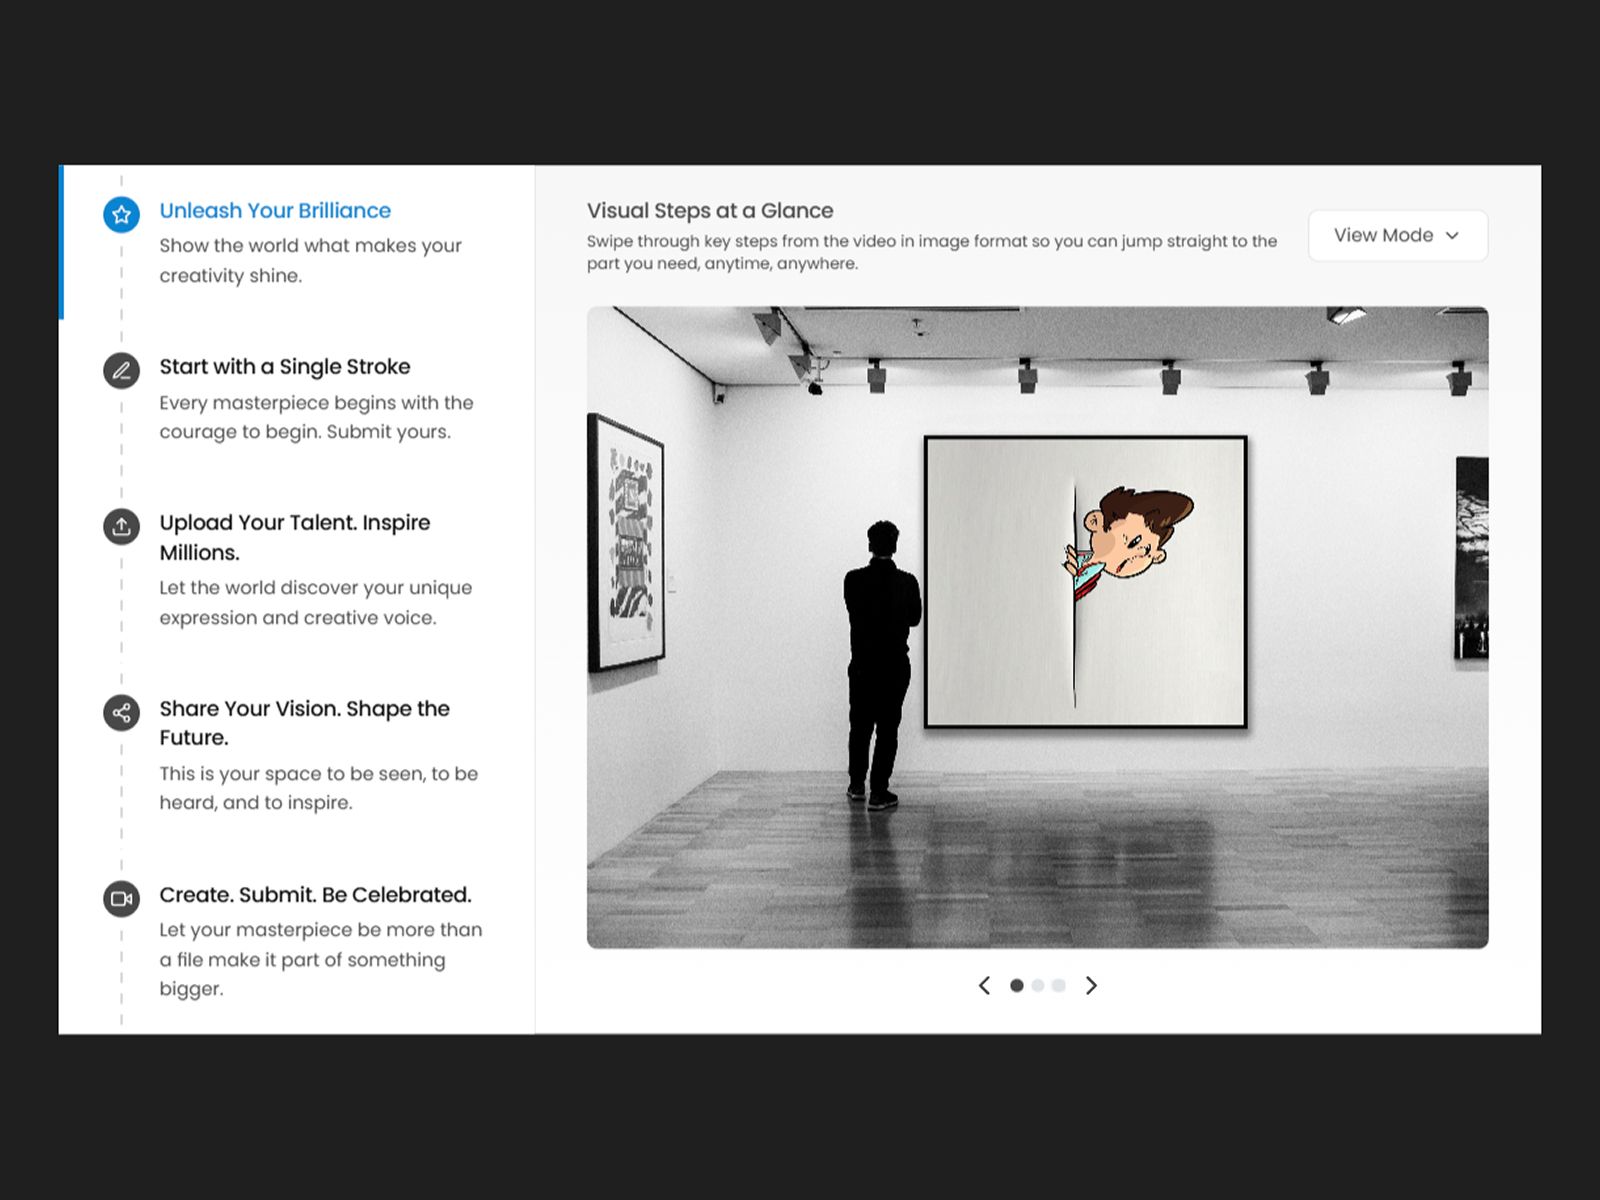
Task: Click the pencil icon for Single Stroke step
Action: click(121, 370)
